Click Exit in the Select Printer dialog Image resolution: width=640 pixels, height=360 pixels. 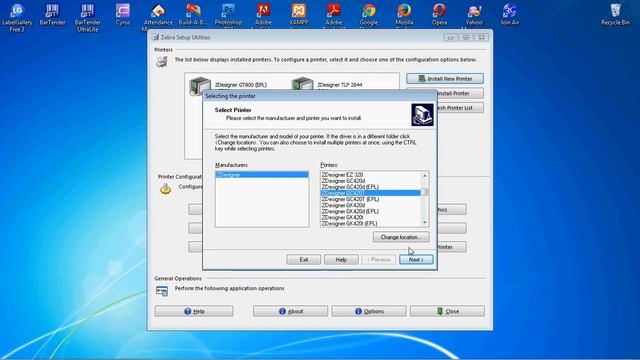(x=304, y=260)
